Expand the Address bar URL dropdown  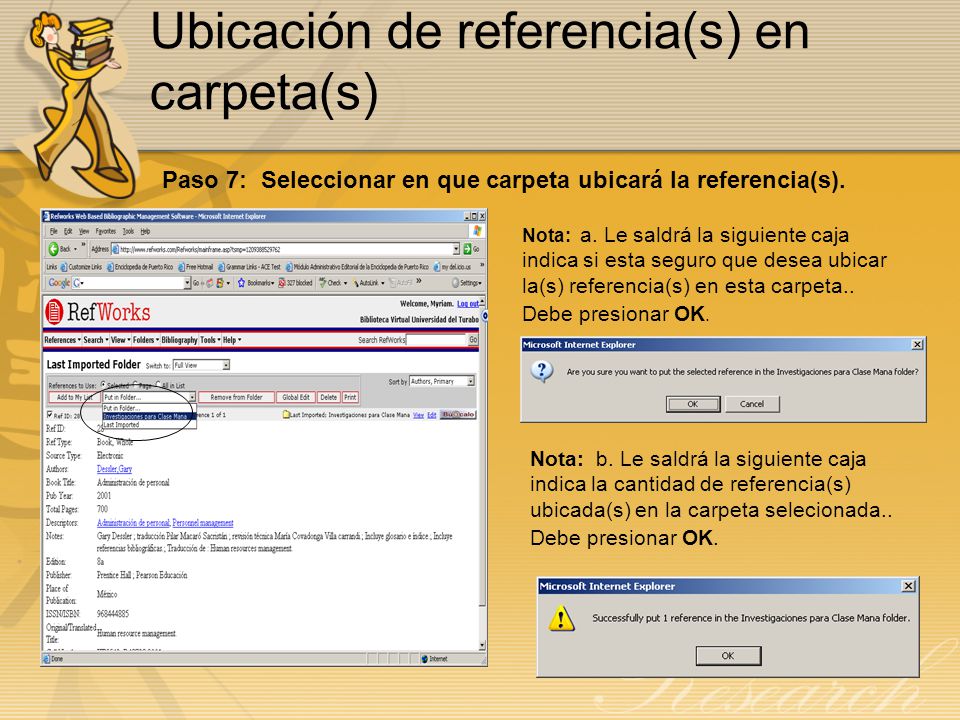(x=456, y=249)
